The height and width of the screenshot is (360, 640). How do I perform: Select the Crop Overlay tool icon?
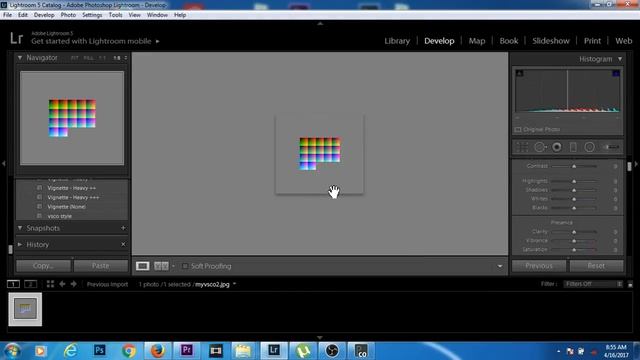(522, 147)
